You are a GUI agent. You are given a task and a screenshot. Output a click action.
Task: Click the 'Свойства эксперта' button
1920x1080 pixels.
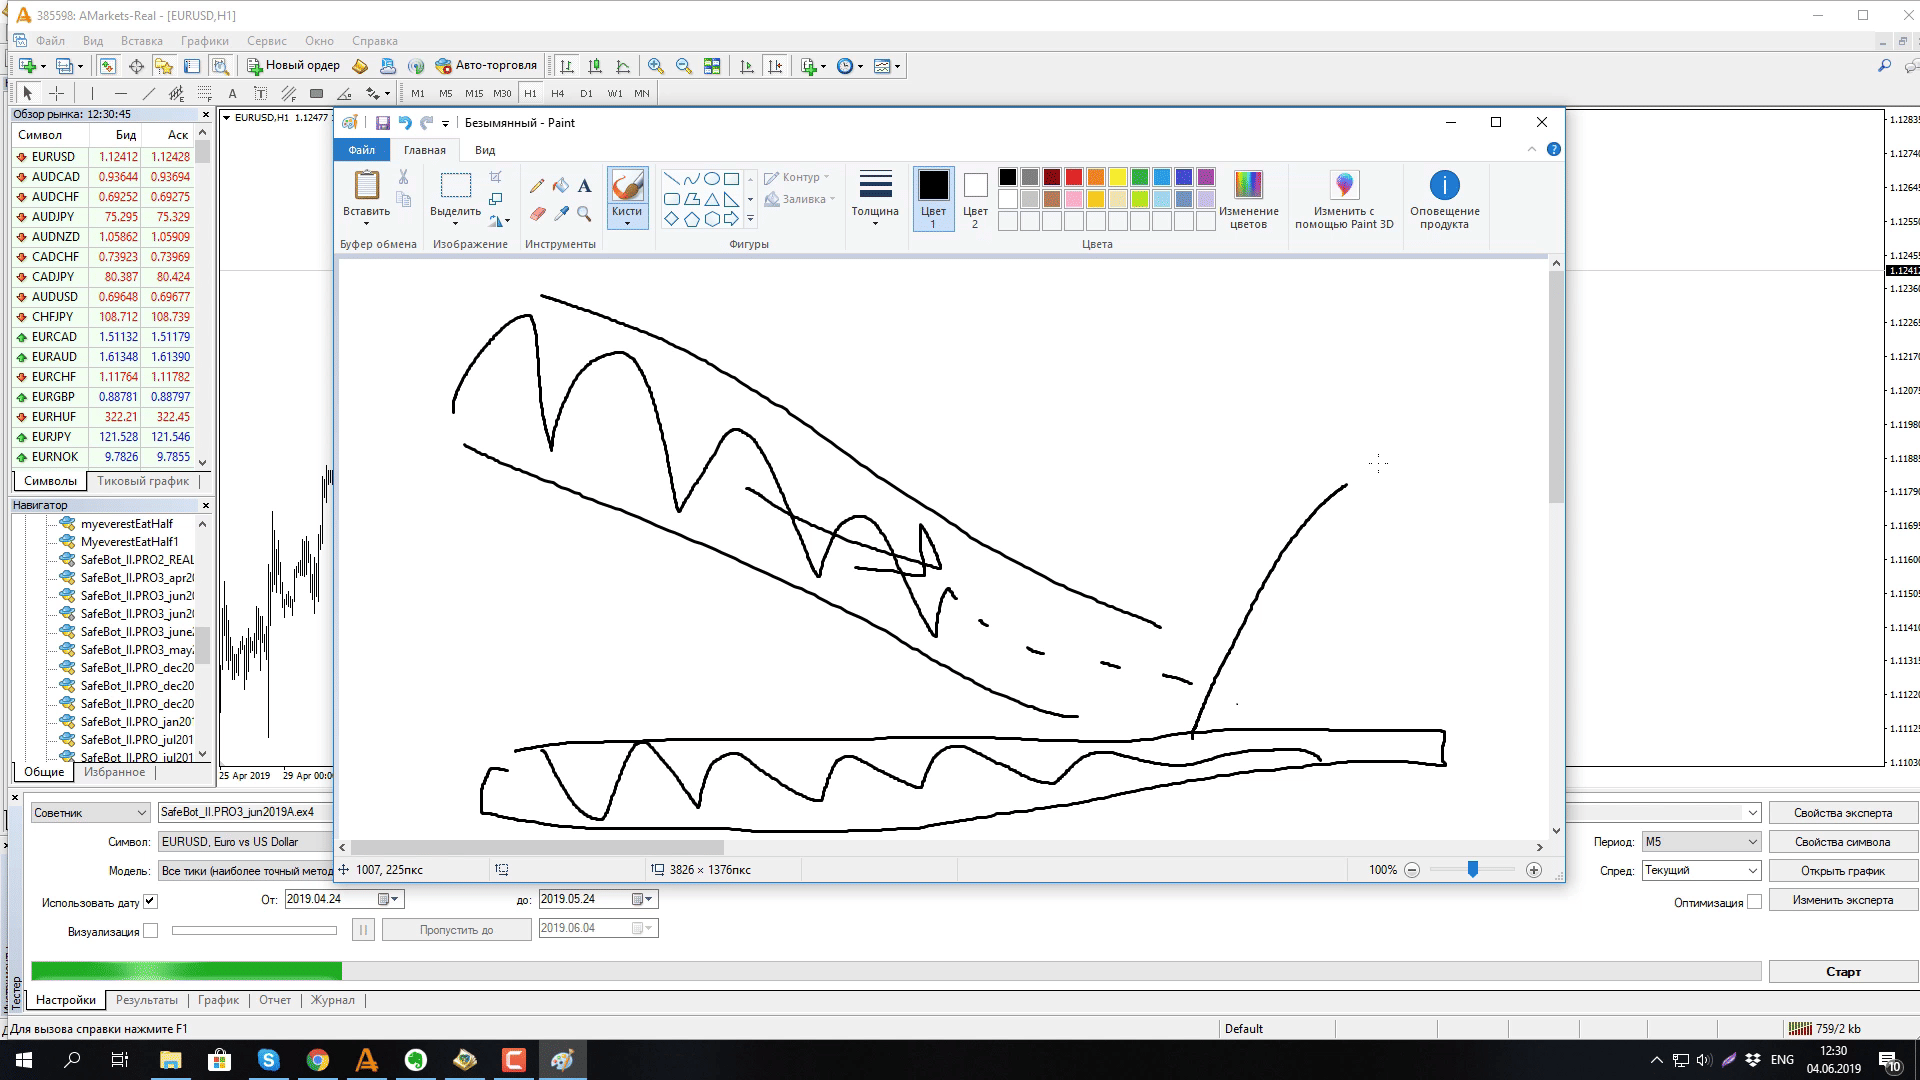[1843, 813]
